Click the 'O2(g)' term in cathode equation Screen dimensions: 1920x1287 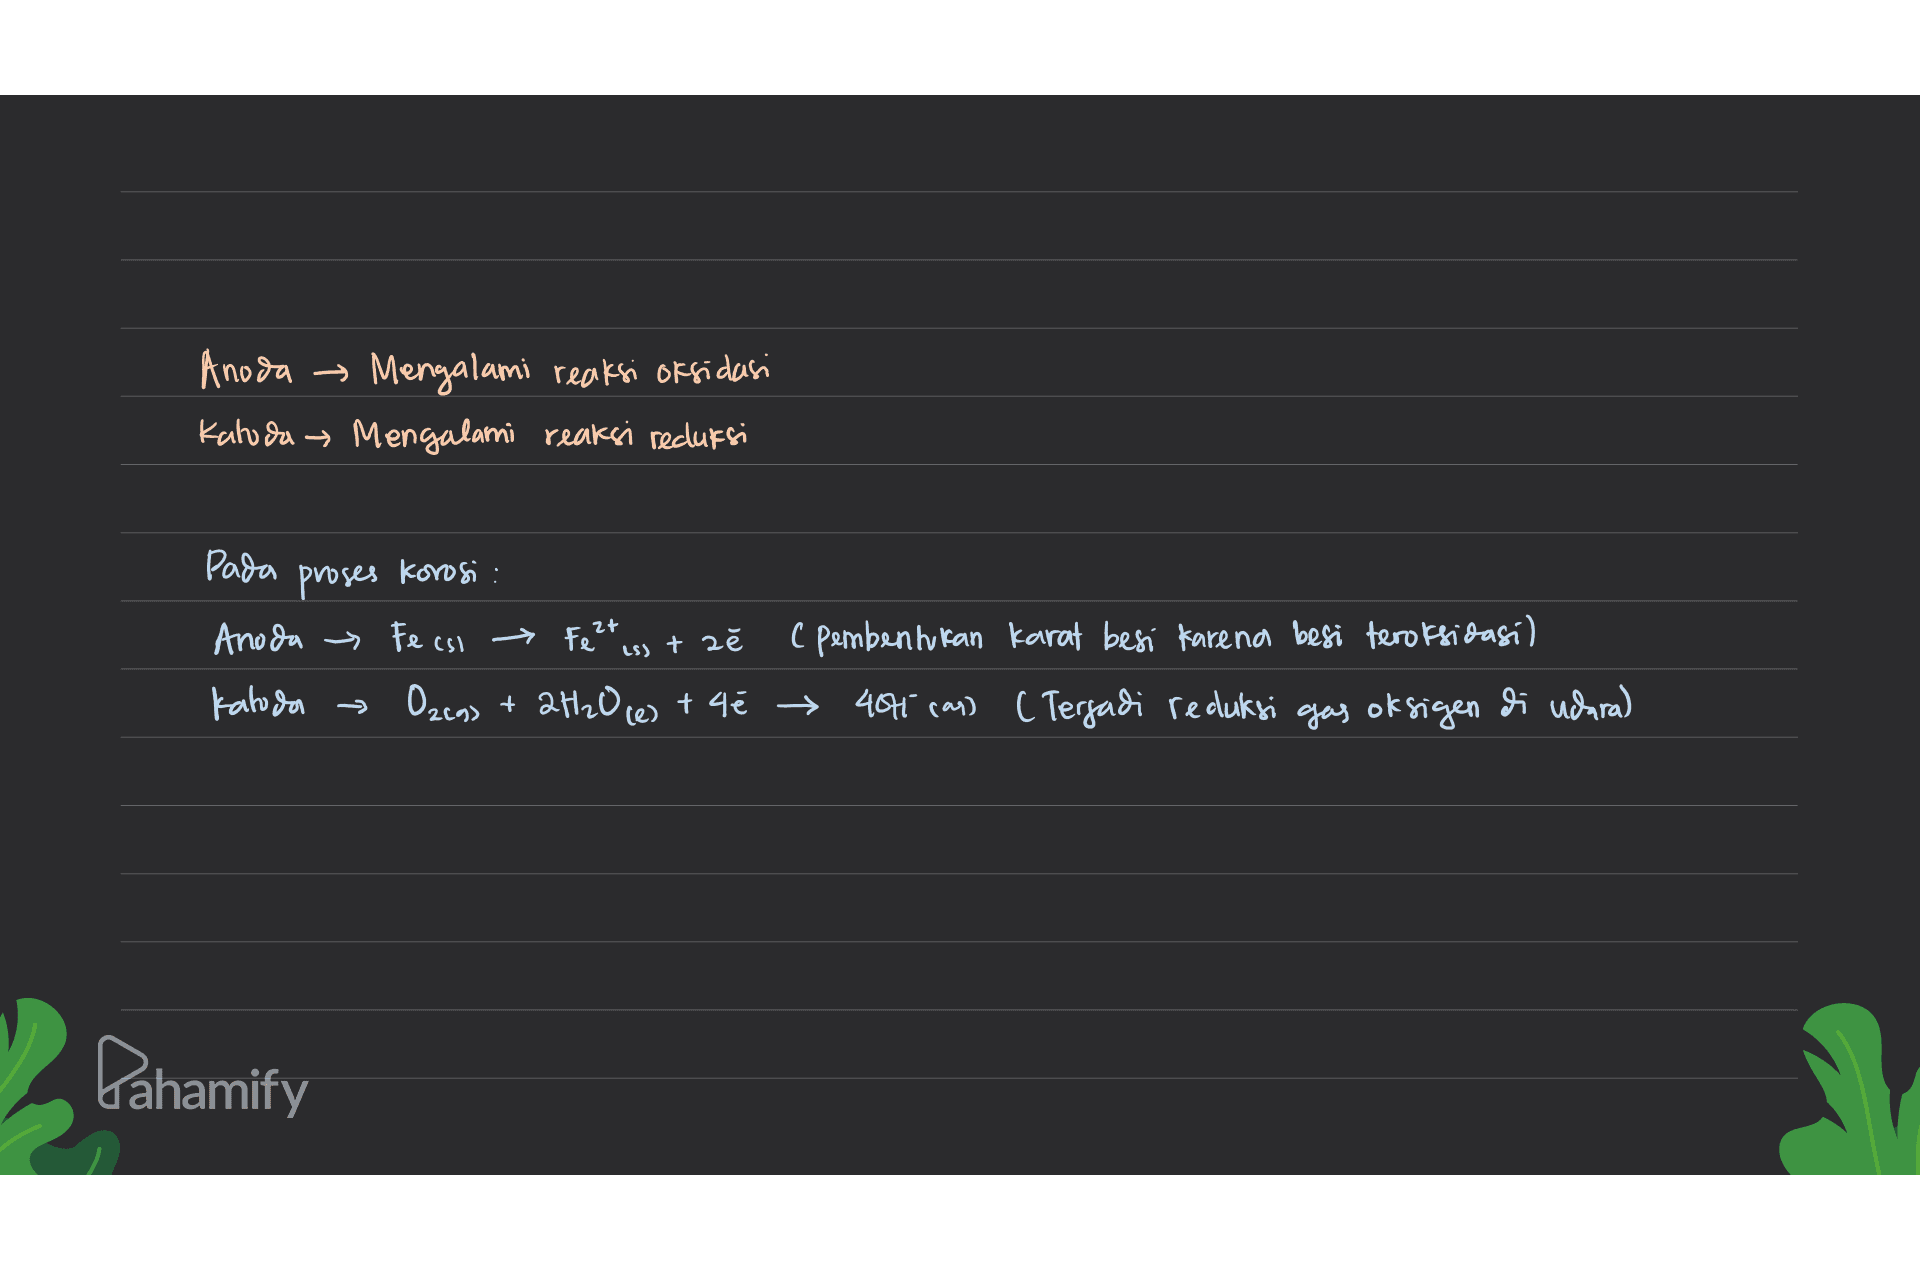point(442,706)
